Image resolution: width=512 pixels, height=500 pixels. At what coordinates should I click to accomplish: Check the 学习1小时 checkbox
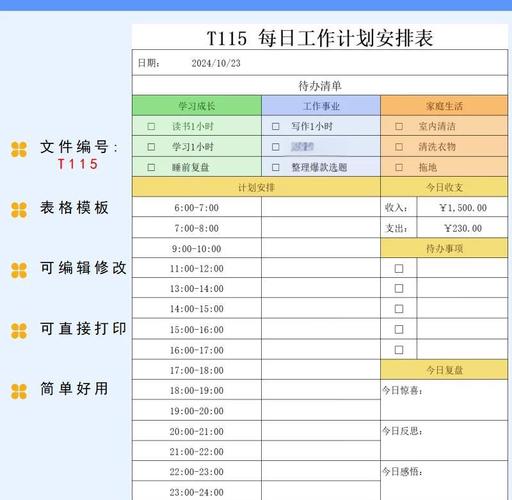(x=151, y=147)
